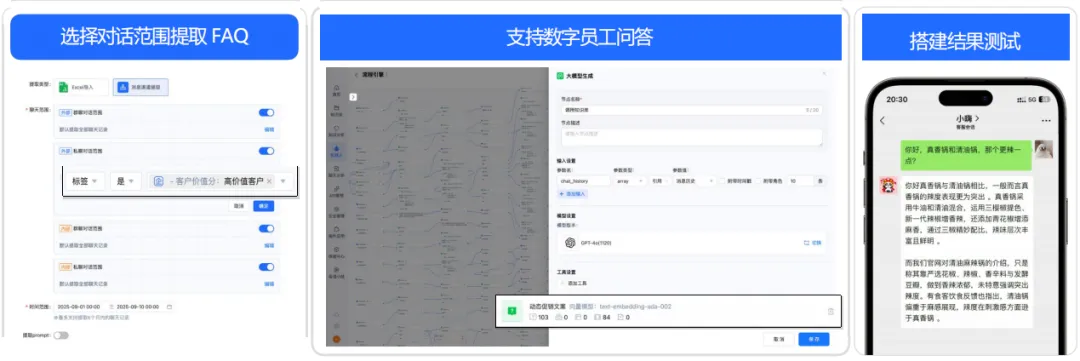The height and width of the screenshot is (361, 1080).
Task: Click cancel button in model panel
Action: (780, 340)
